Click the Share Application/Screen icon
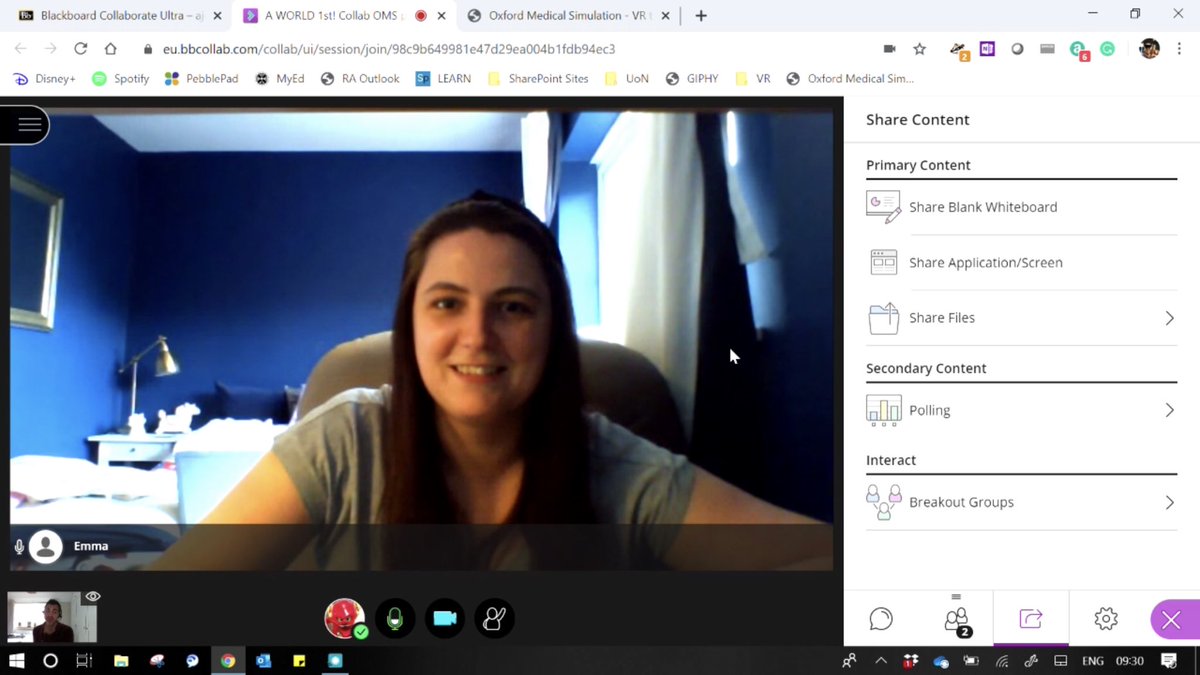The image size is (1200, 675). pos(883,263)
